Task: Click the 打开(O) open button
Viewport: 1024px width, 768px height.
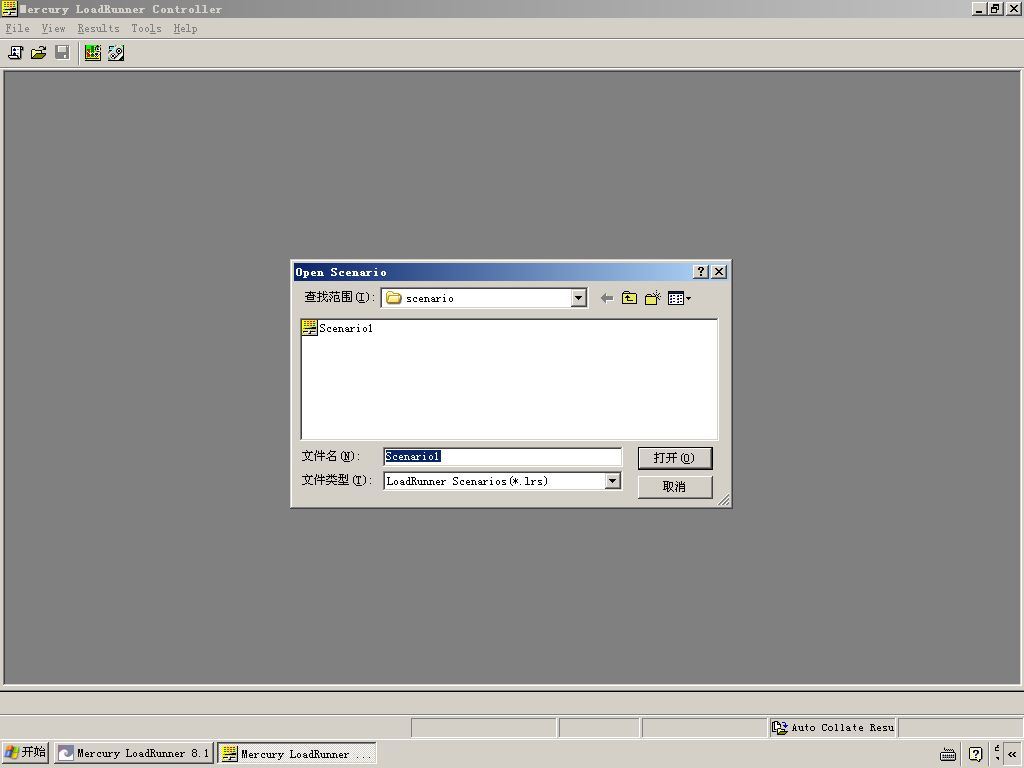Action: click(675, 458)
